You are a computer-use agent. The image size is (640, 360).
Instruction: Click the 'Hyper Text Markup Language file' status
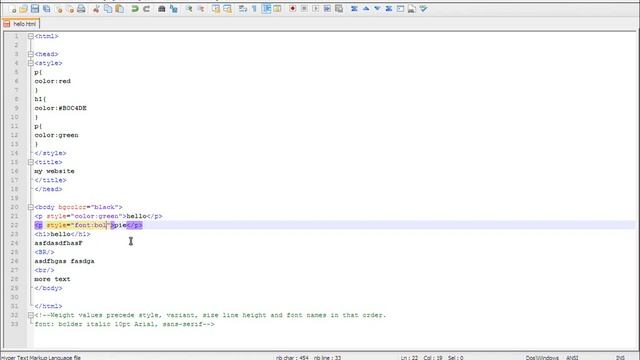[x=40, y=358]
